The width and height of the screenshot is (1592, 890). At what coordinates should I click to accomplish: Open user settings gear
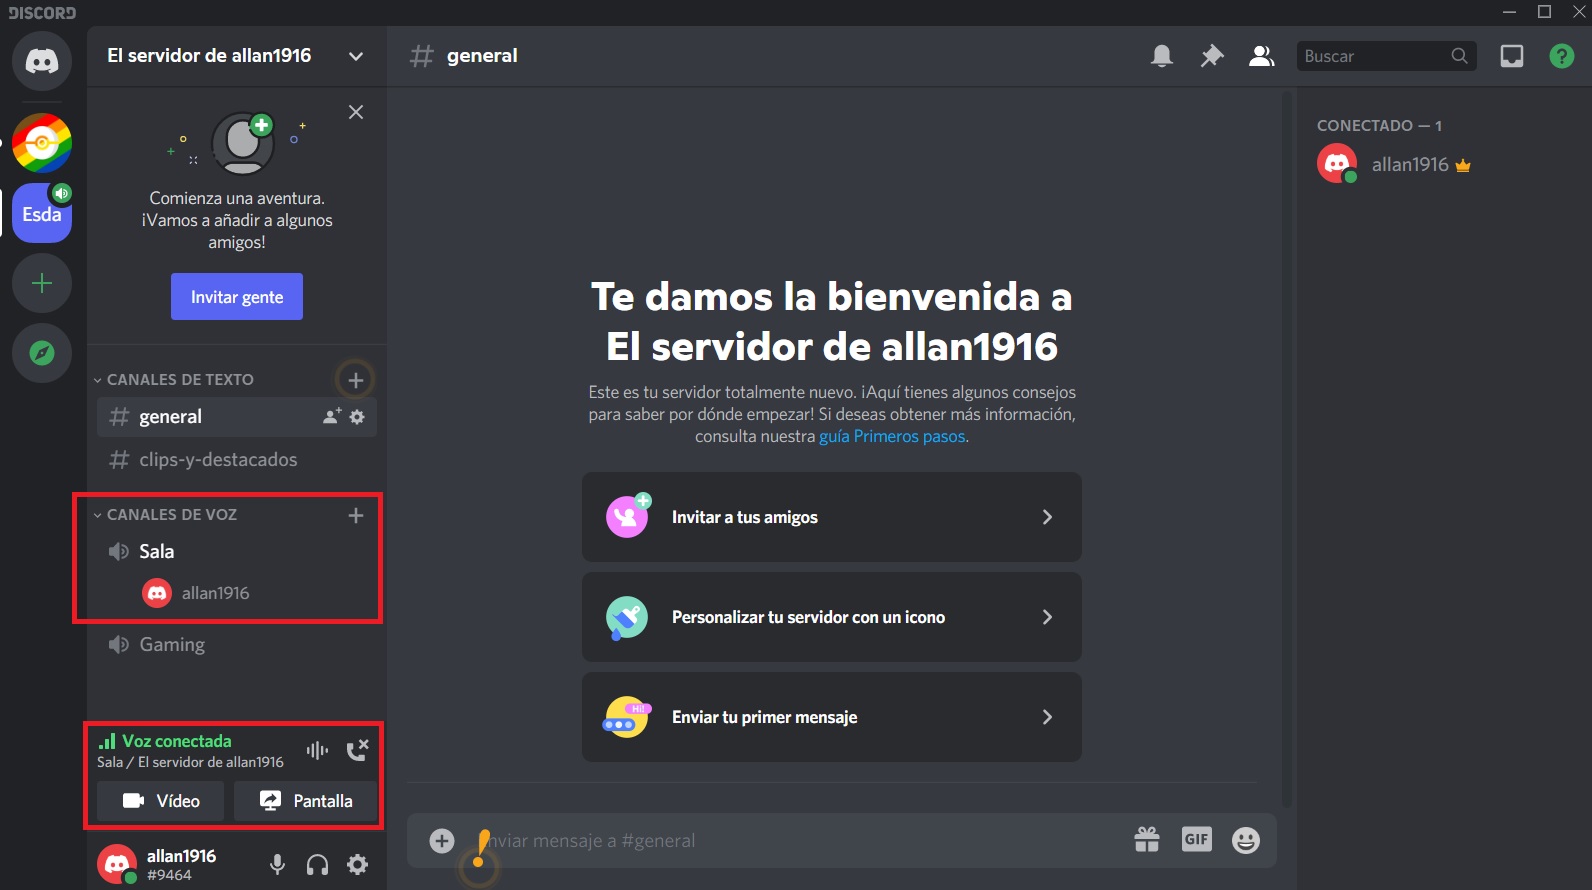tap(357, 865)
